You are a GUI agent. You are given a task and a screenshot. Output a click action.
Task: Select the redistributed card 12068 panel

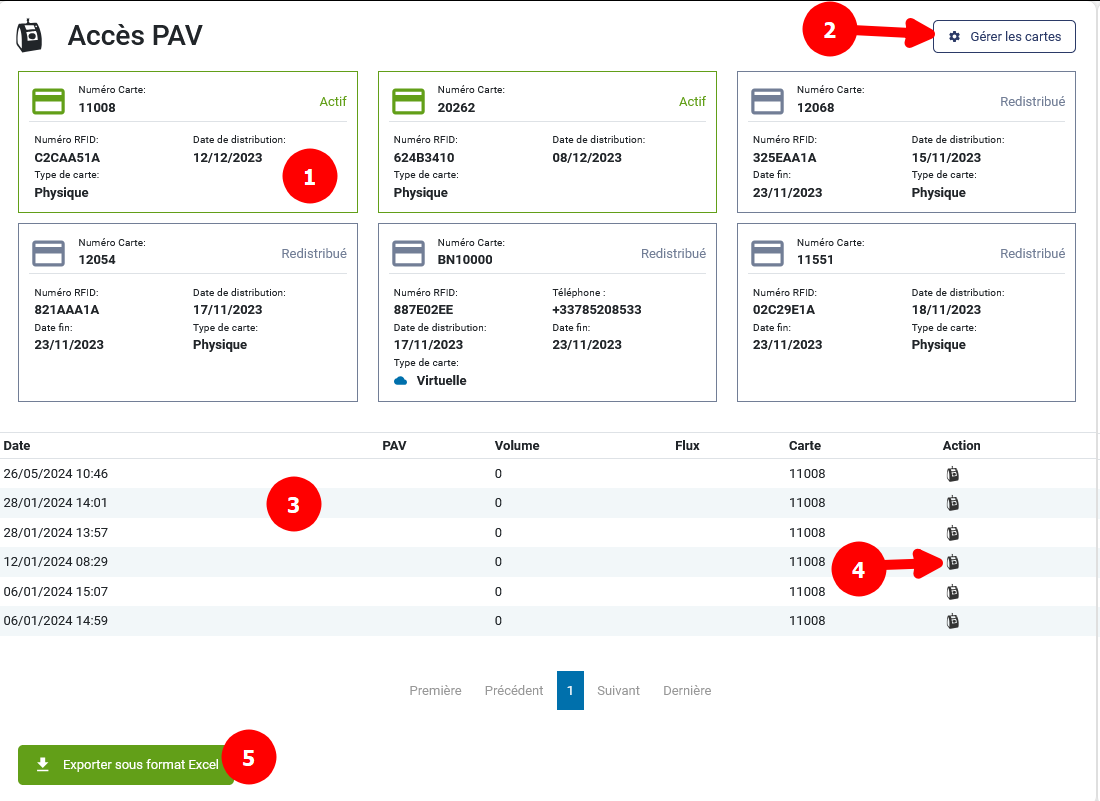click(x=906, y=142)
